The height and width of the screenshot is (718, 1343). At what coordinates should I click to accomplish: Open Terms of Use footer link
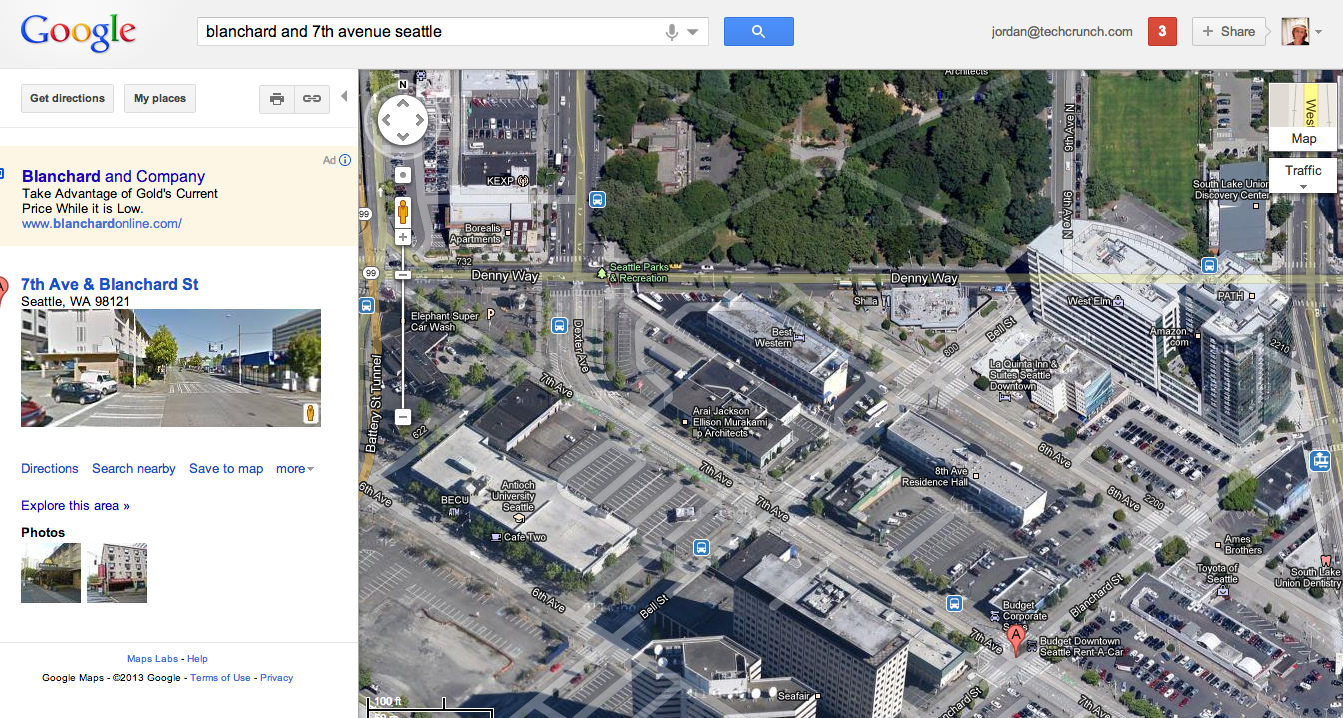pos(220,678)
